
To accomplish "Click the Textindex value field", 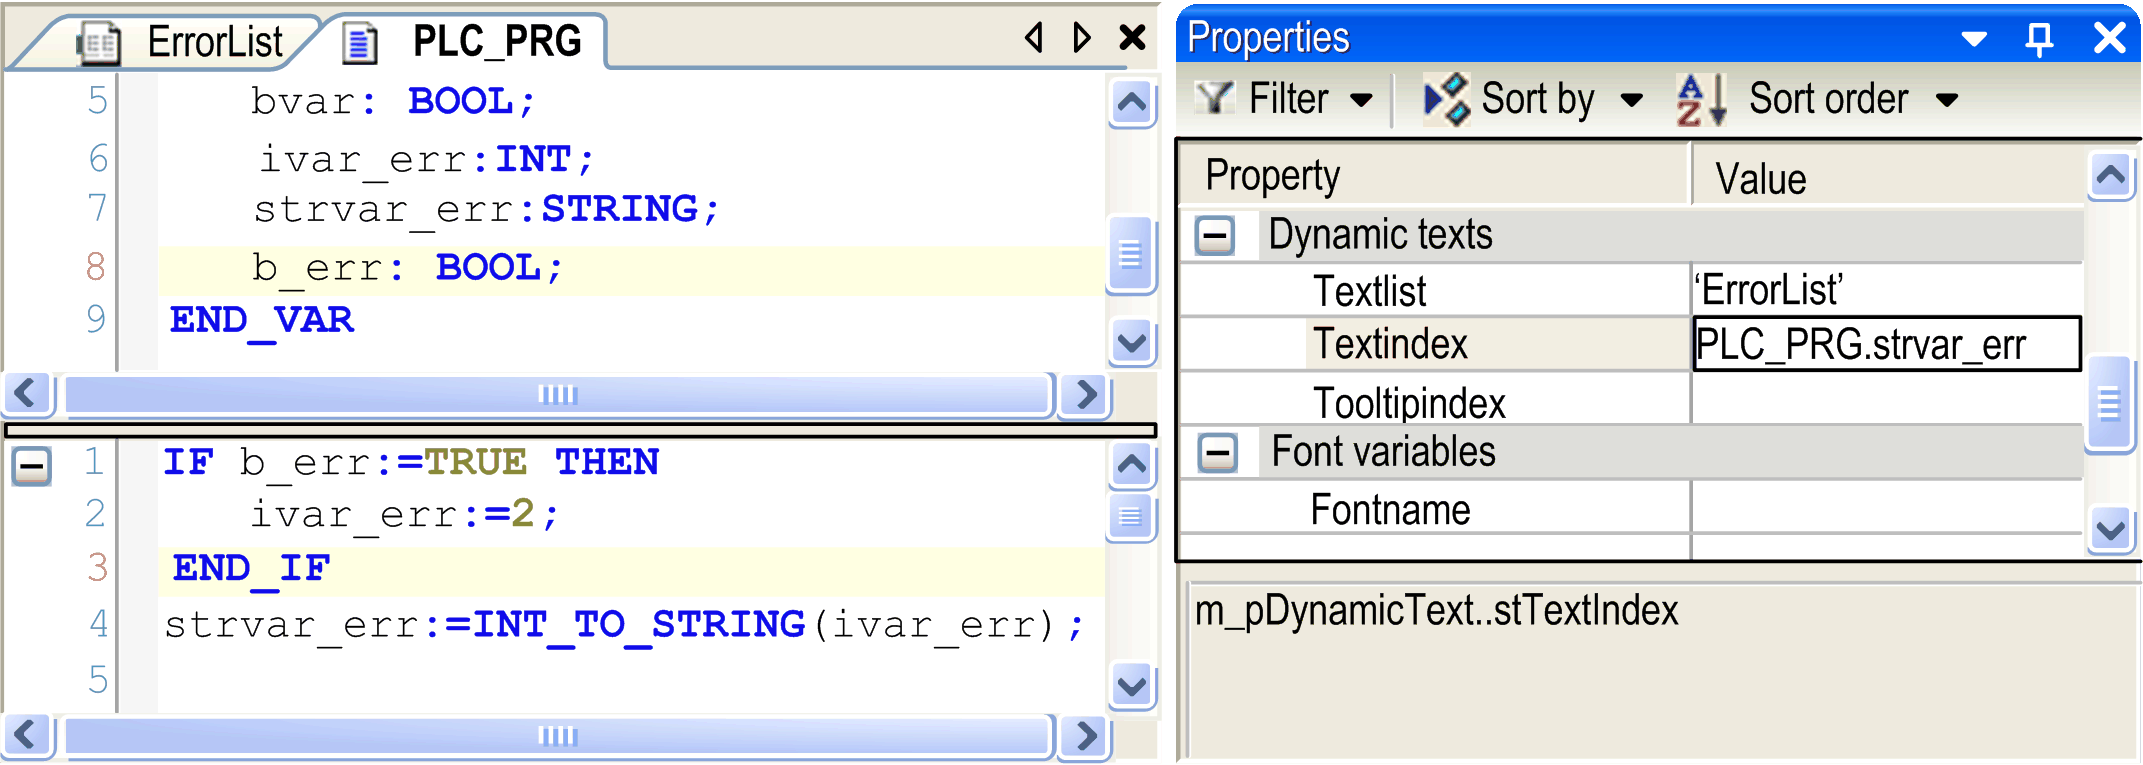I will coord(1885,345).
